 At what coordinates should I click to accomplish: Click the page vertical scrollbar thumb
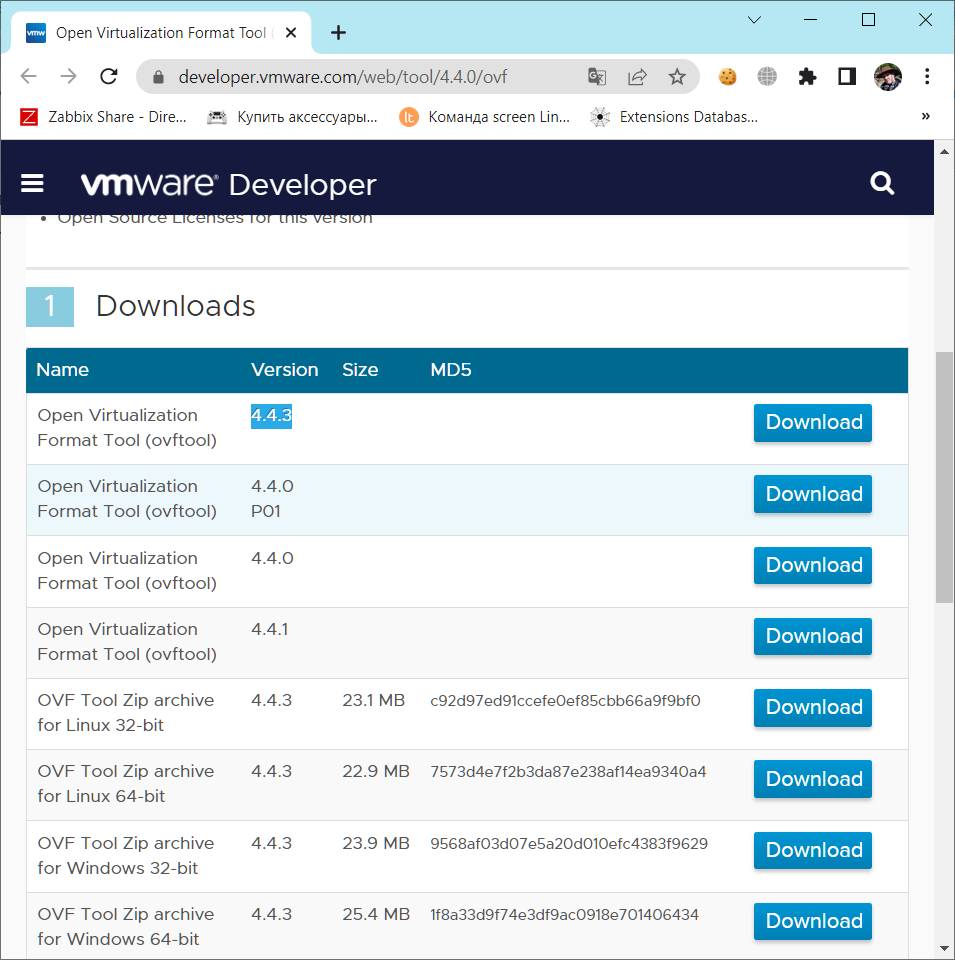tap(944, 478)
